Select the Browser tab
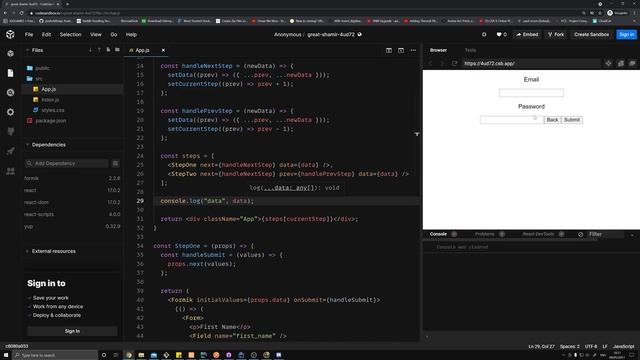640x360 pixels. click(x=438, y=50)
